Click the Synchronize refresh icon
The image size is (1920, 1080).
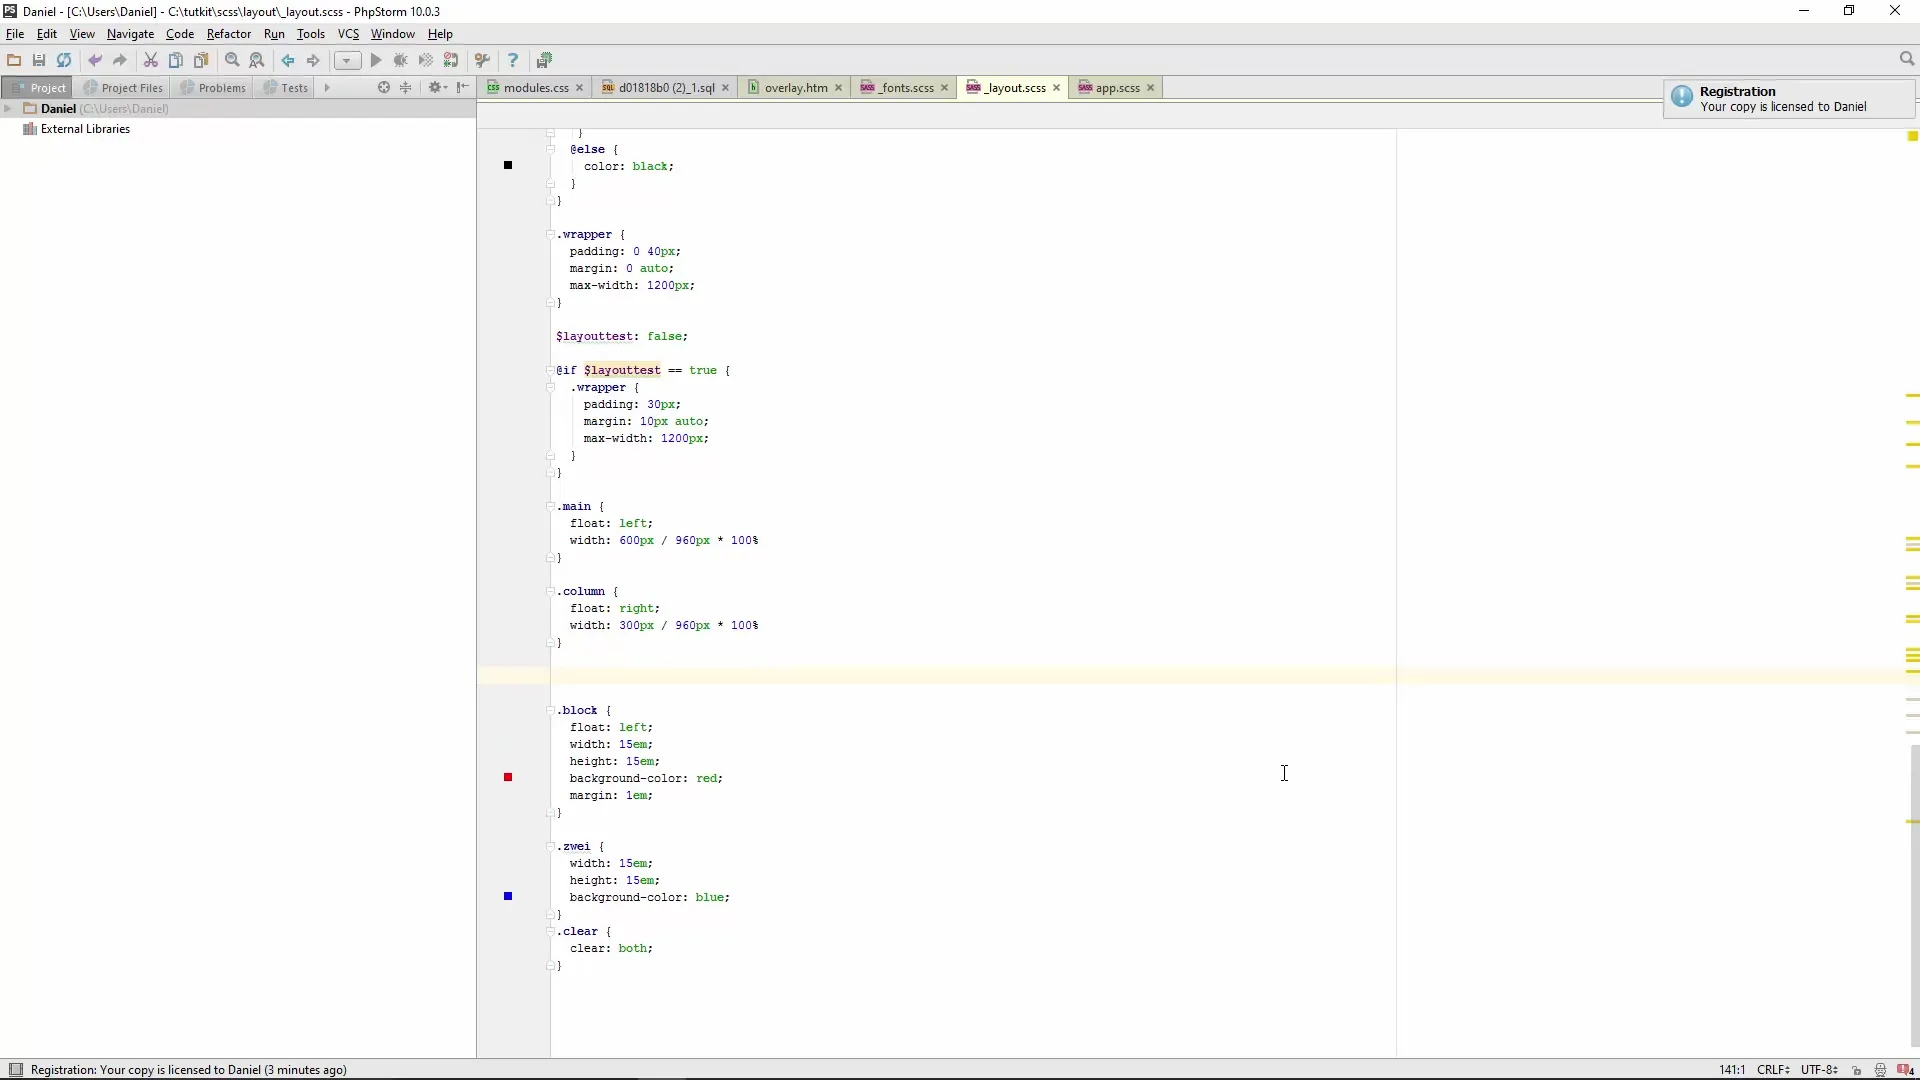tap(64, 60)
